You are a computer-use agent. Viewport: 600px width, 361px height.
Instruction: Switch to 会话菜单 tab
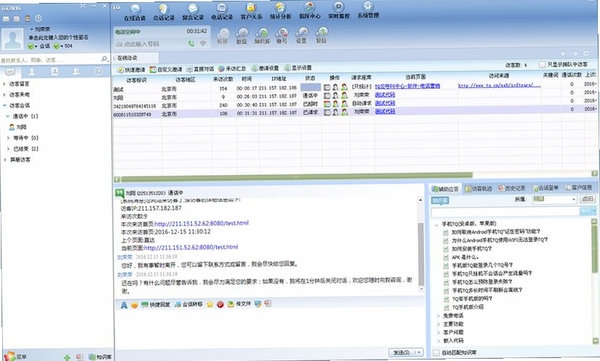coord(546,188)
